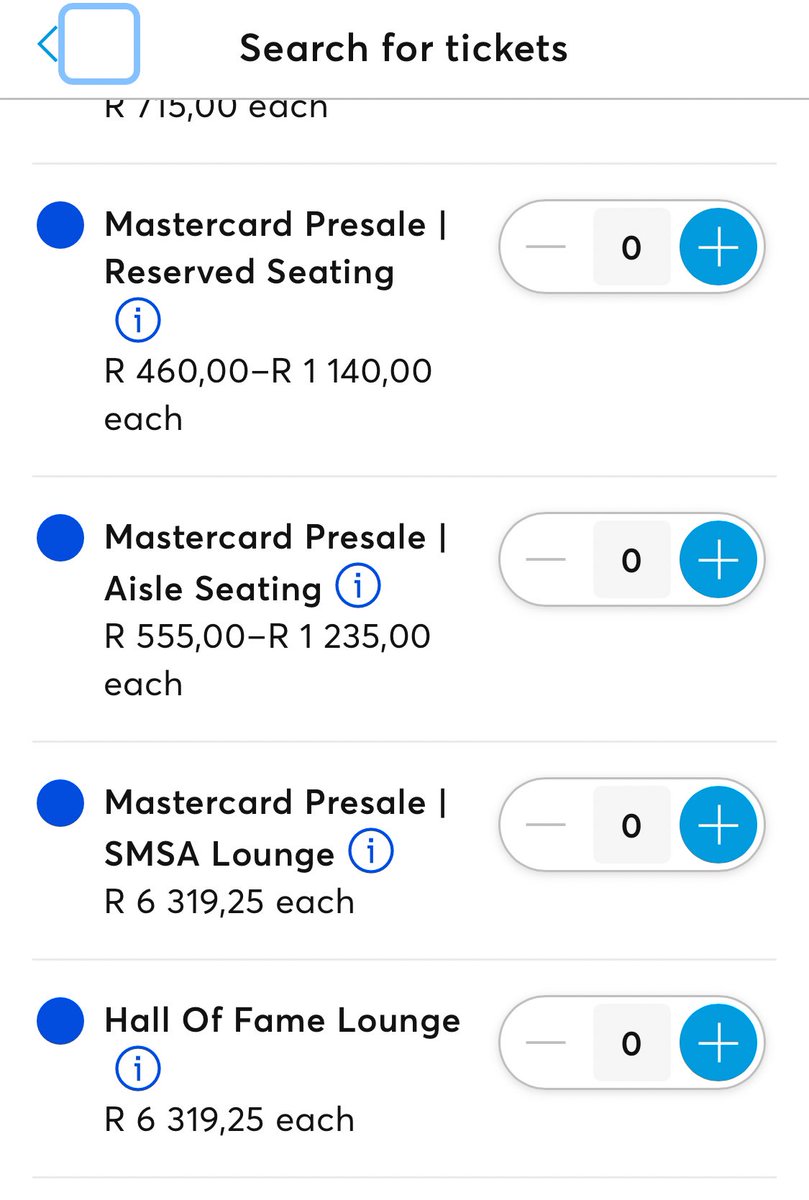
Task: Tap the Mastercard Presale Aisle Seating title
Action: pos(275,563)
